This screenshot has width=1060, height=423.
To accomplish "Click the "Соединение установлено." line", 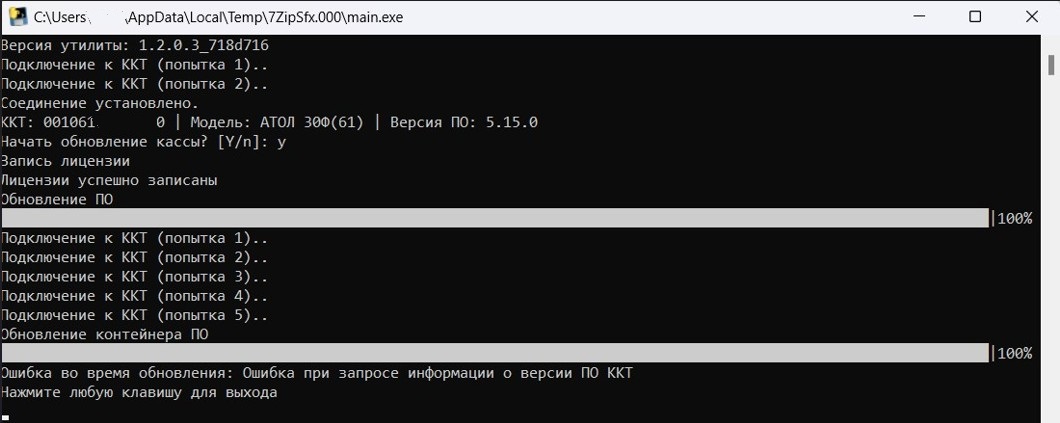I will (100, 103).
